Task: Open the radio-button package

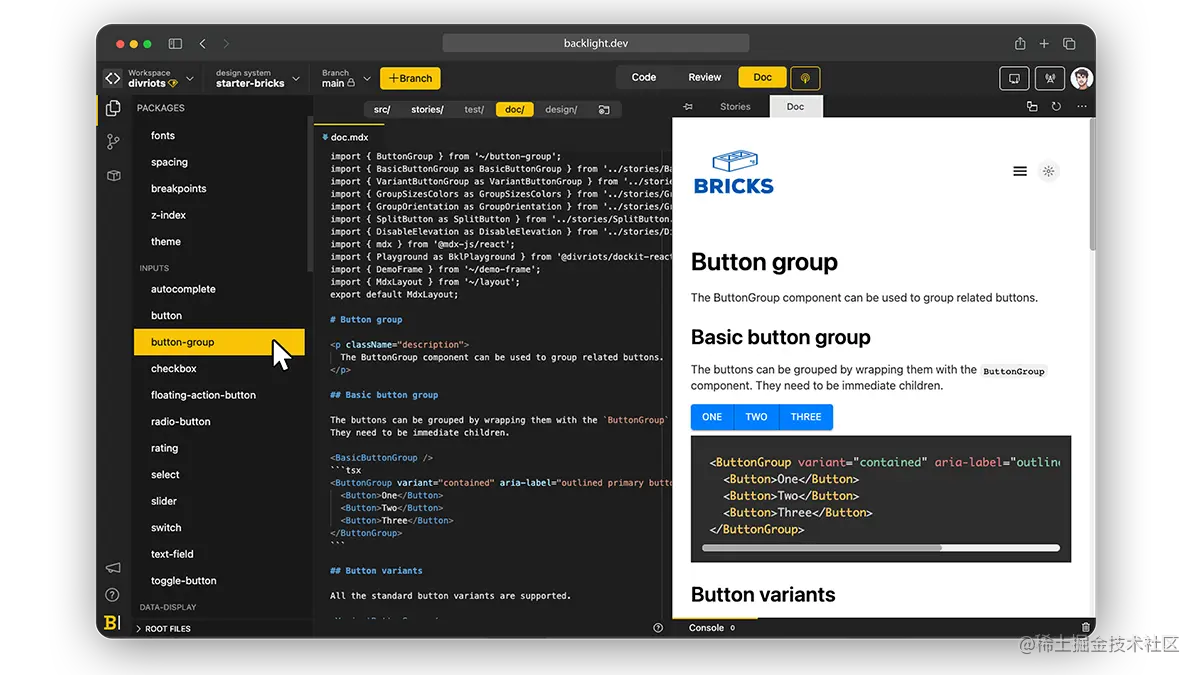Action: click(181, 422)
